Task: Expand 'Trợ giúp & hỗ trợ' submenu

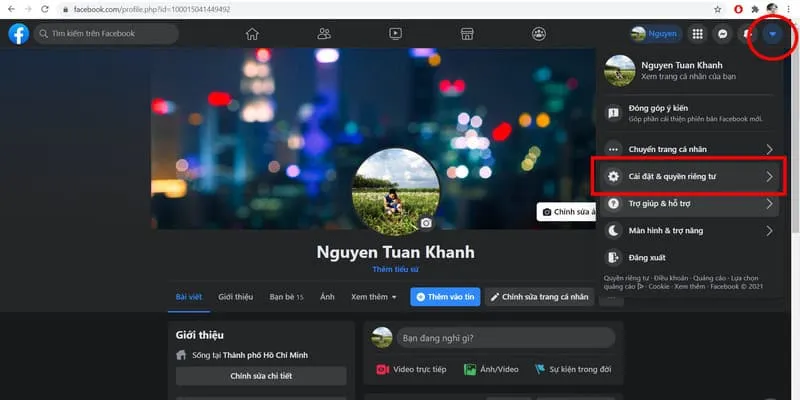Action: click(686, 204)
